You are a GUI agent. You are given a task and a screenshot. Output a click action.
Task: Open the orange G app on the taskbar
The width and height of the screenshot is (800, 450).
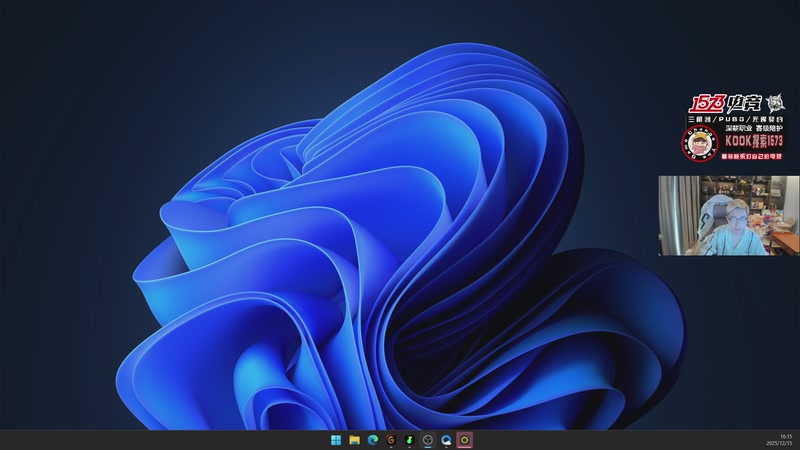coord(391,440)
